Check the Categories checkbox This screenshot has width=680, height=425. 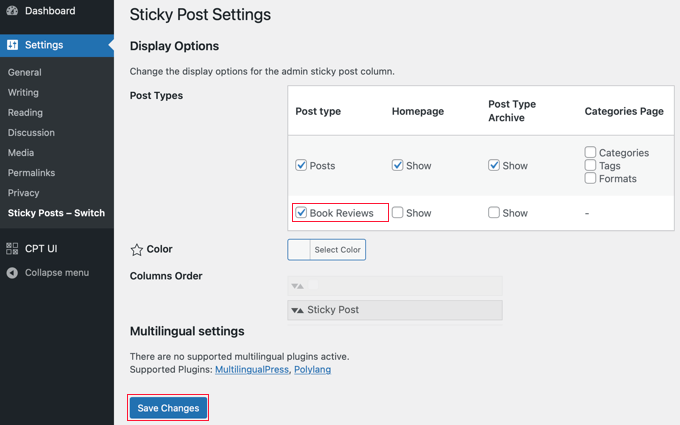[x=591, y=153]
